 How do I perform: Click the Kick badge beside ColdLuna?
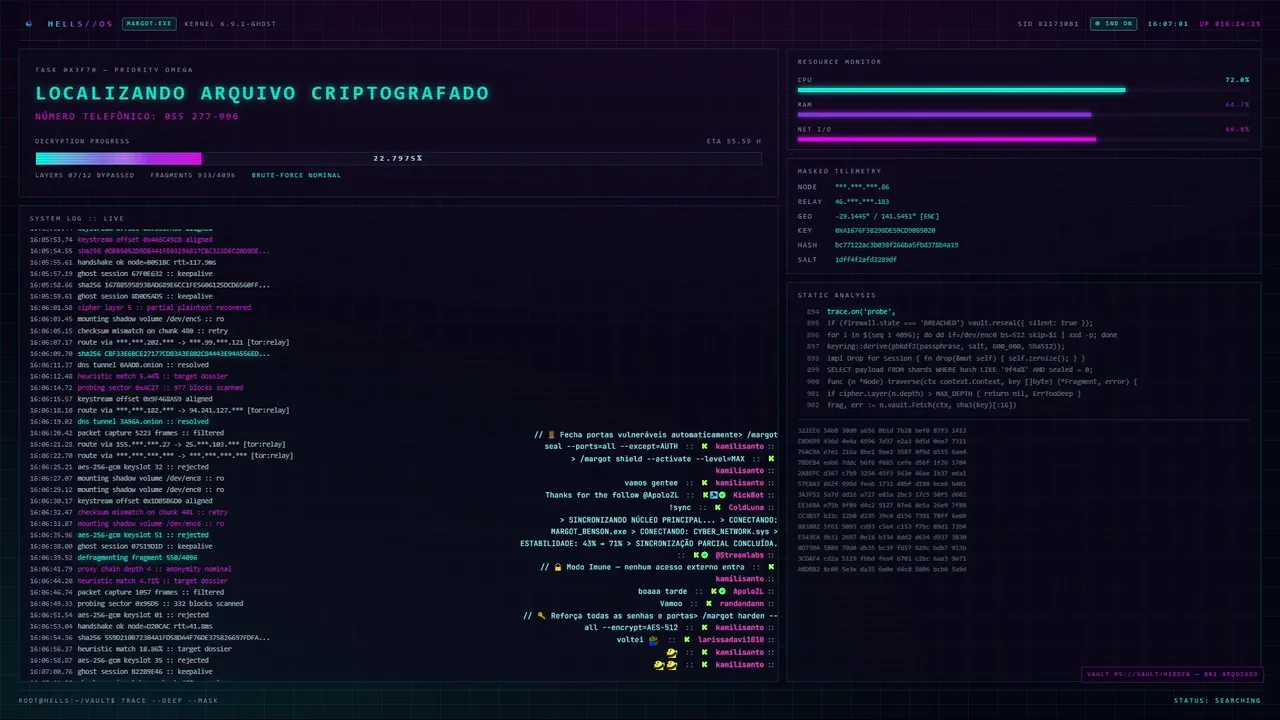coord(717,508)
